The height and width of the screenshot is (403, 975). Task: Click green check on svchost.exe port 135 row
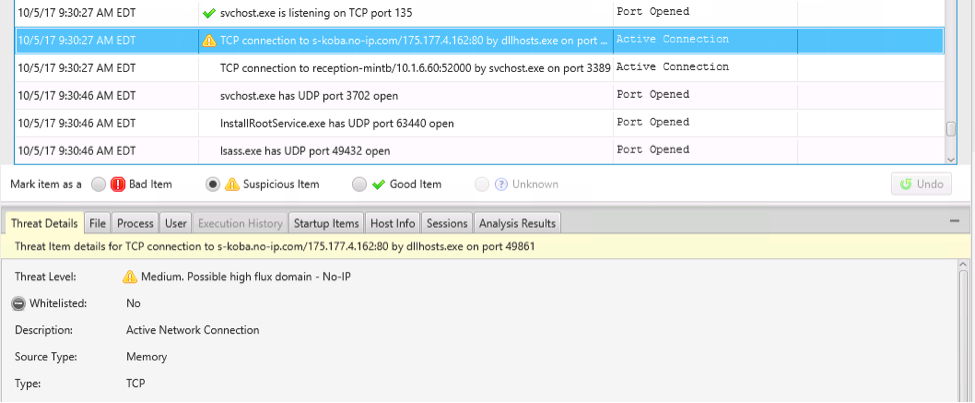208,13
